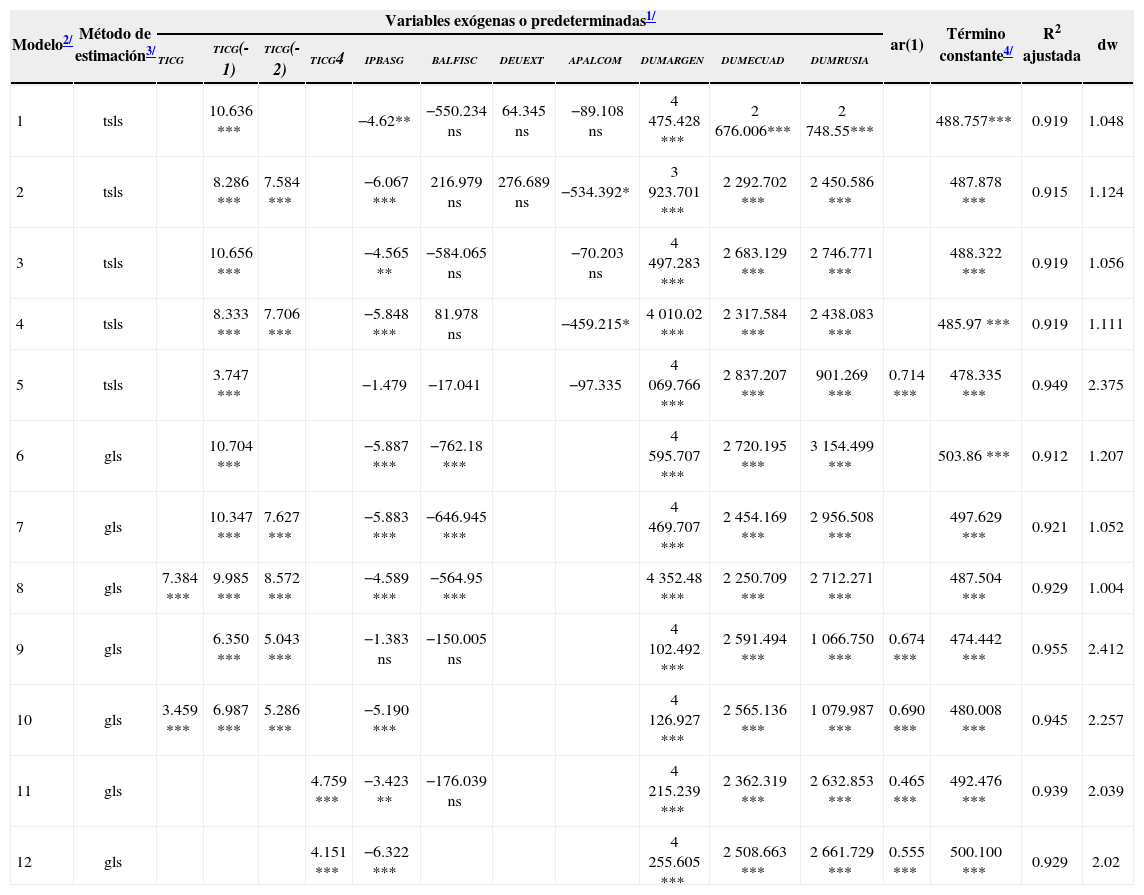Follow footnote 4 link after Término constante
The height and width of the screenshot is (895, 1144).
1008,51
